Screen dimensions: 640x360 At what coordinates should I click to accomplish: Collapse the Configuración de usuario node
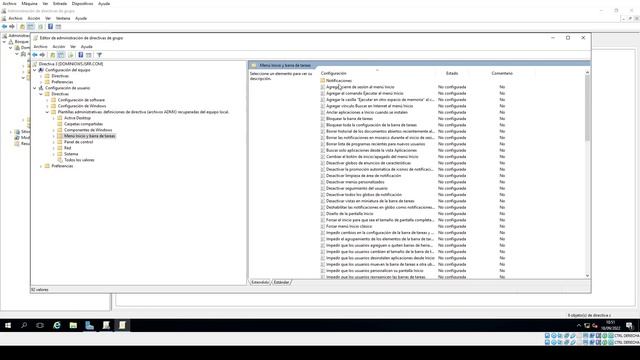[x=35, y=88]
